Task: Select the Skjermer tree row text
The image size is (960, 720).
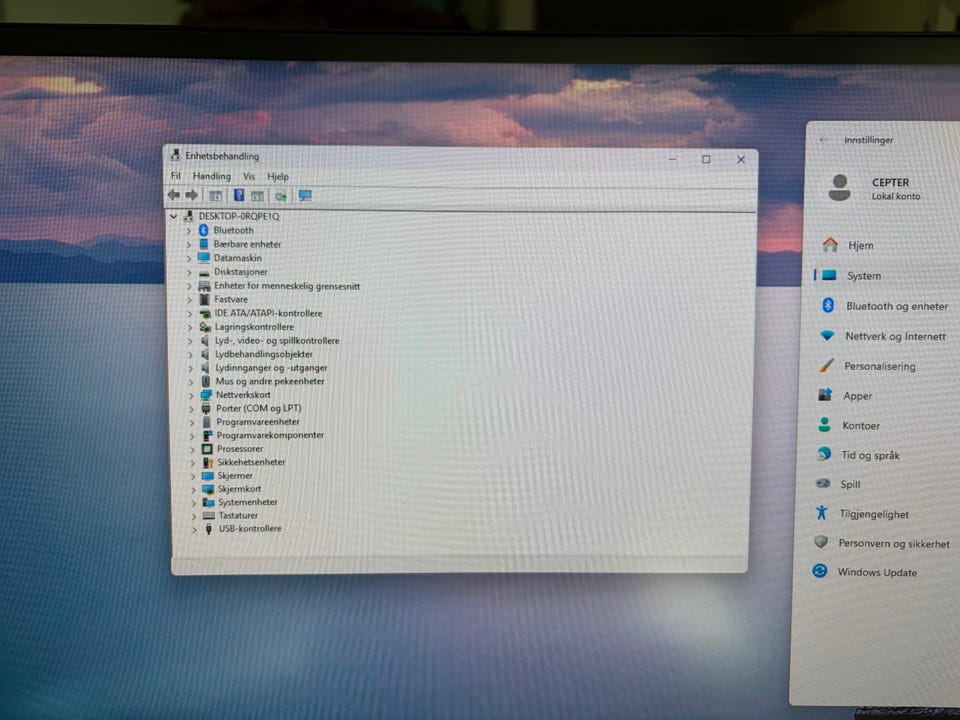Action: point(235,476)
